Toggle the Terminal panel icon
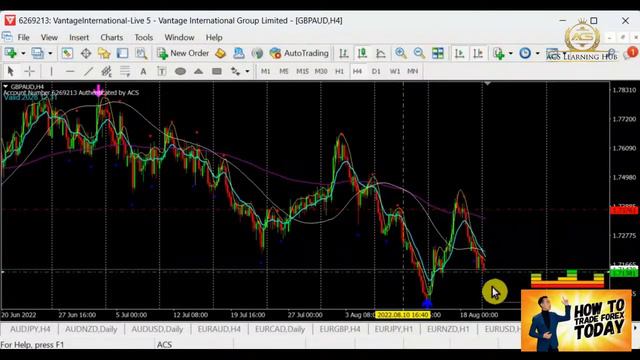Image resolution: width=640 pixels, height=360 pixels. 122,53
